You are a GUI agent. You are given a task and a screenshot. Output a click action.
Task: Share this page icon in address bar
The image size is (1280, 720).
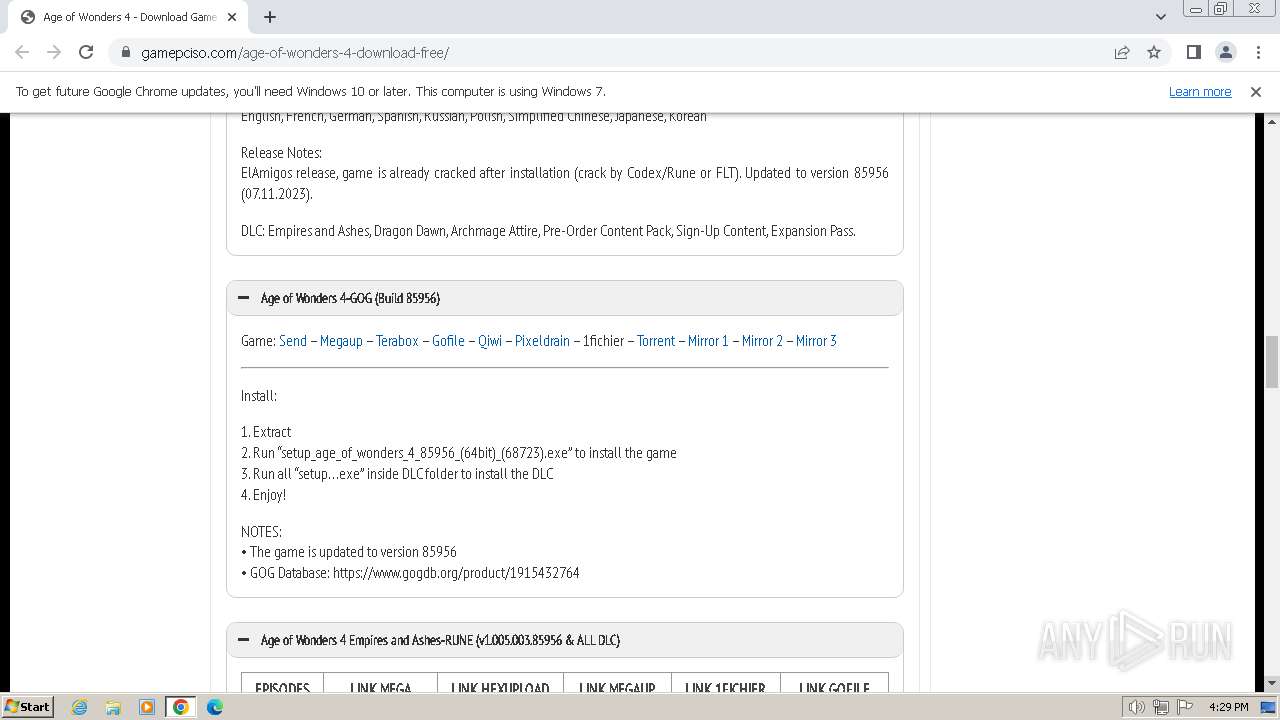1122,52
